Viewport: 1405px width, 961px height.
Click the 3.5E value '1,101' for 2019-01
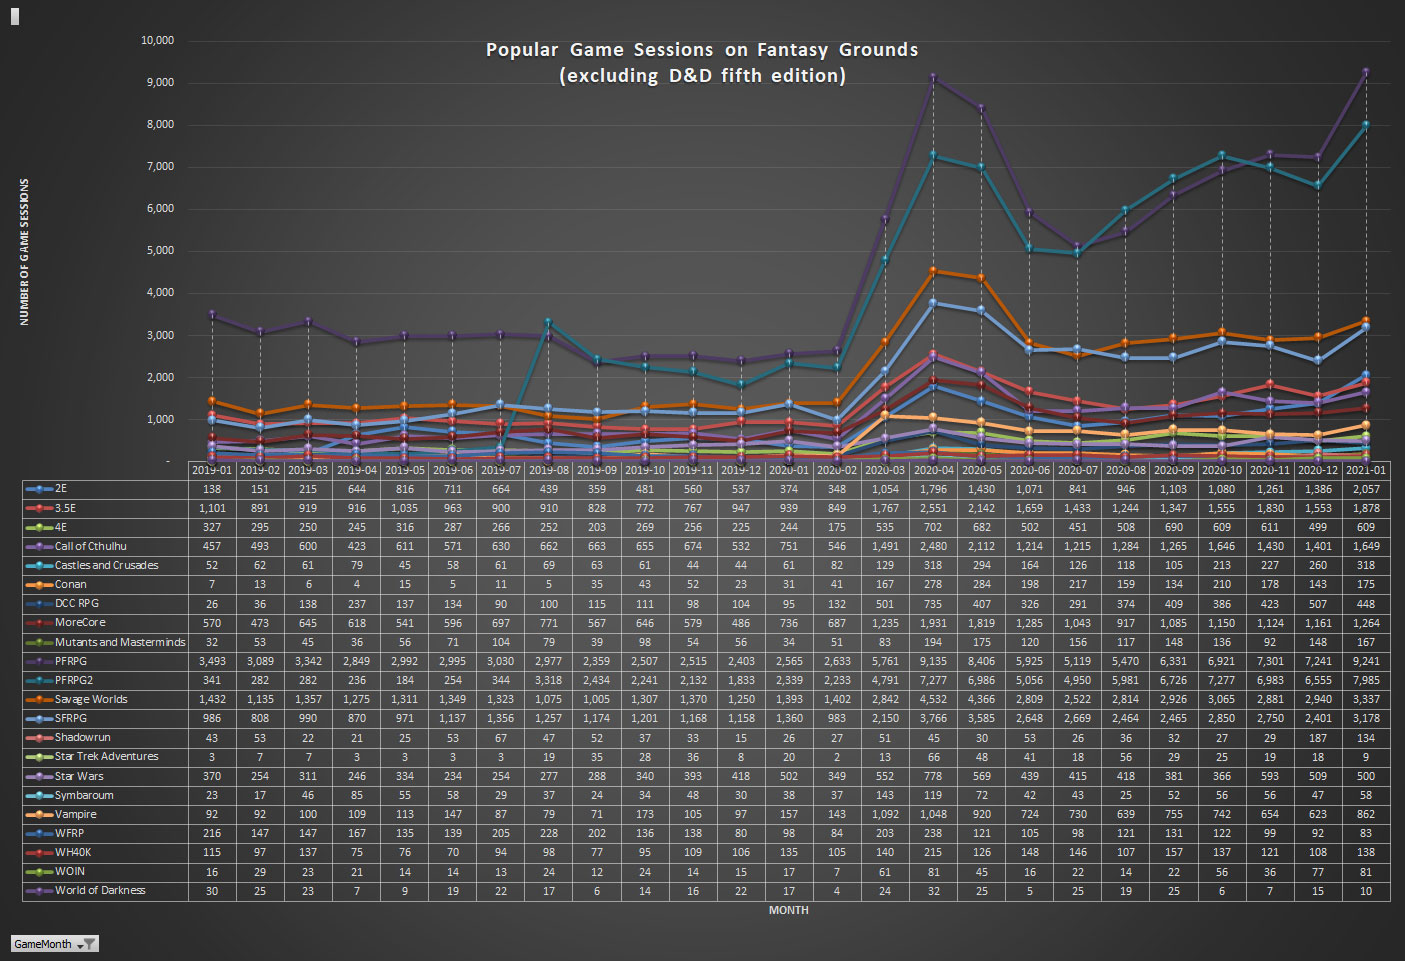pyautogui.click(x=212, y=508)
